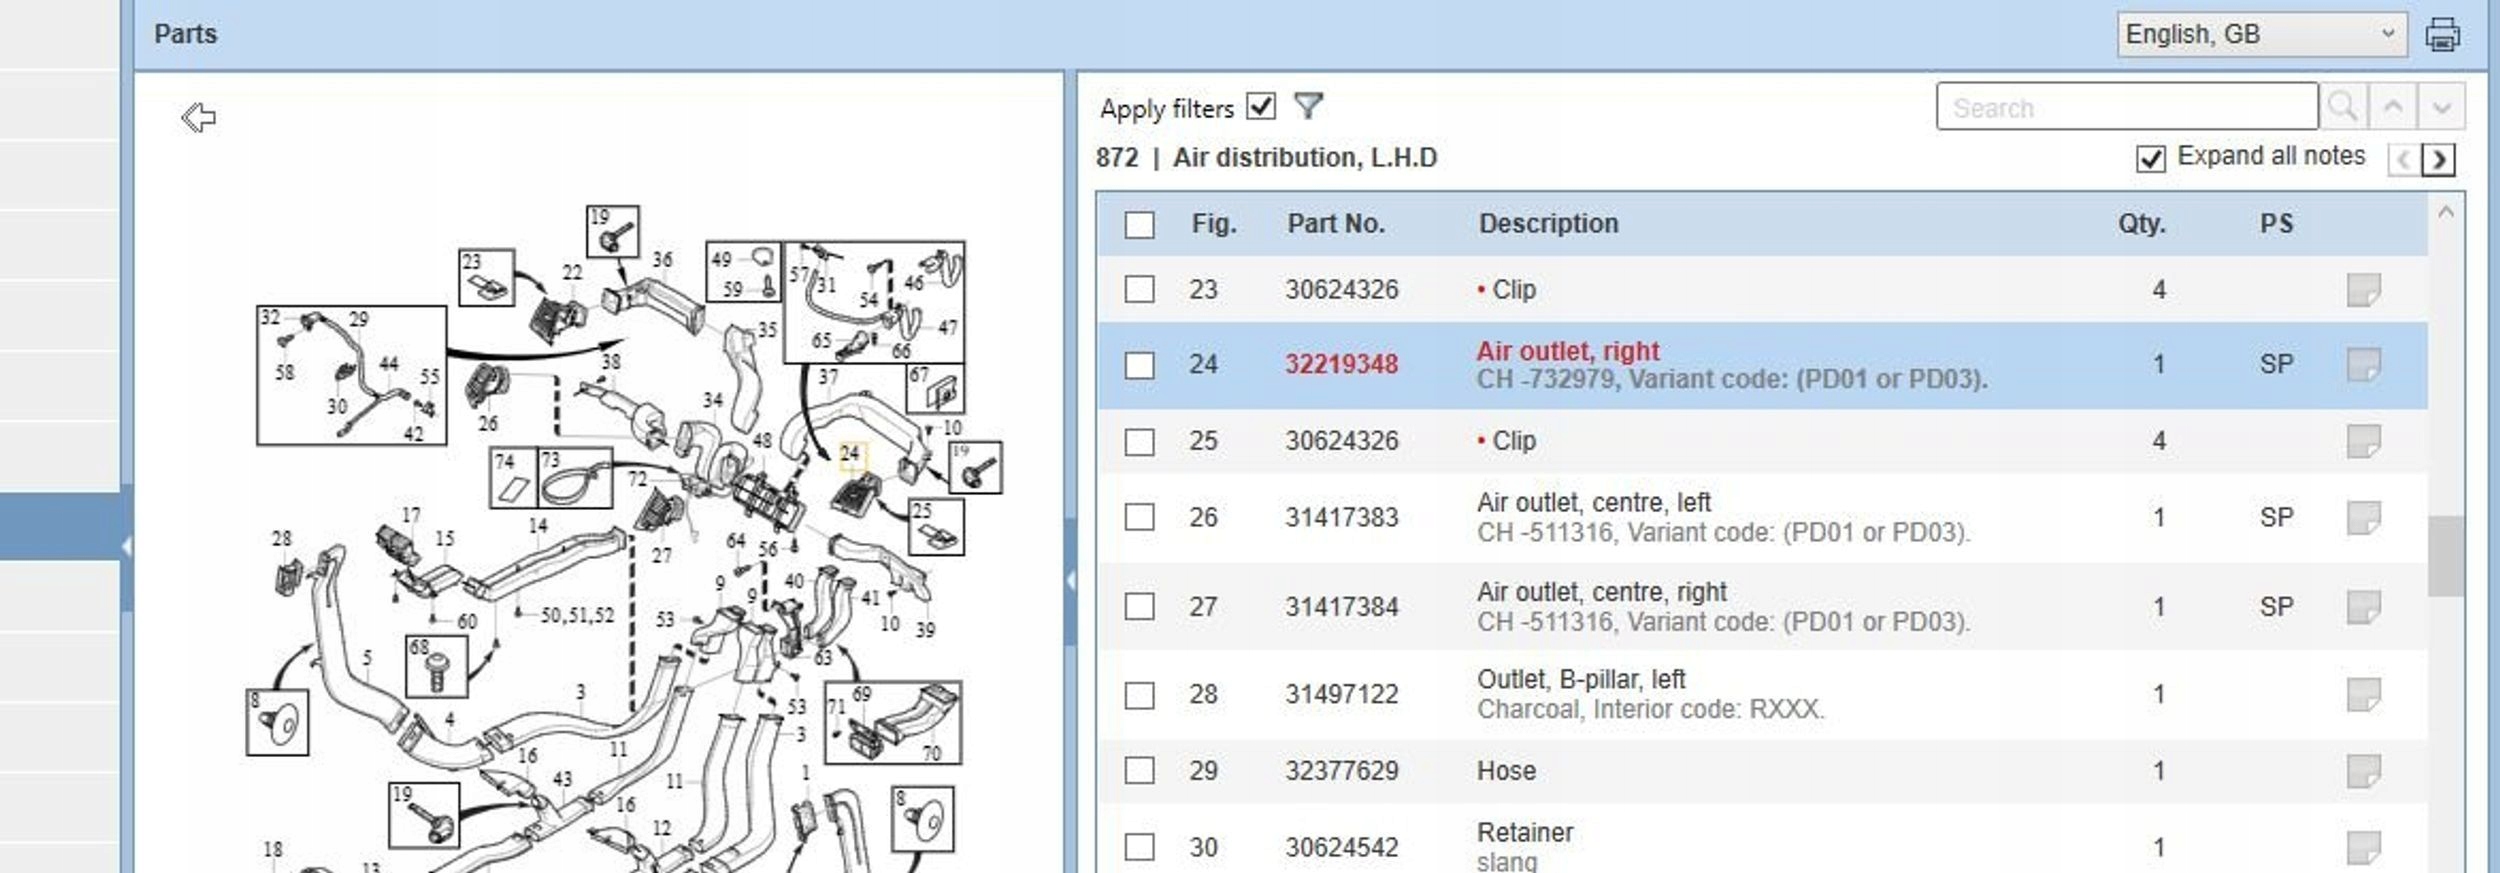The image size is (2500, 873).
Task: Select callout 68 screw in the diagram
Action: click(x=436, y=666)
